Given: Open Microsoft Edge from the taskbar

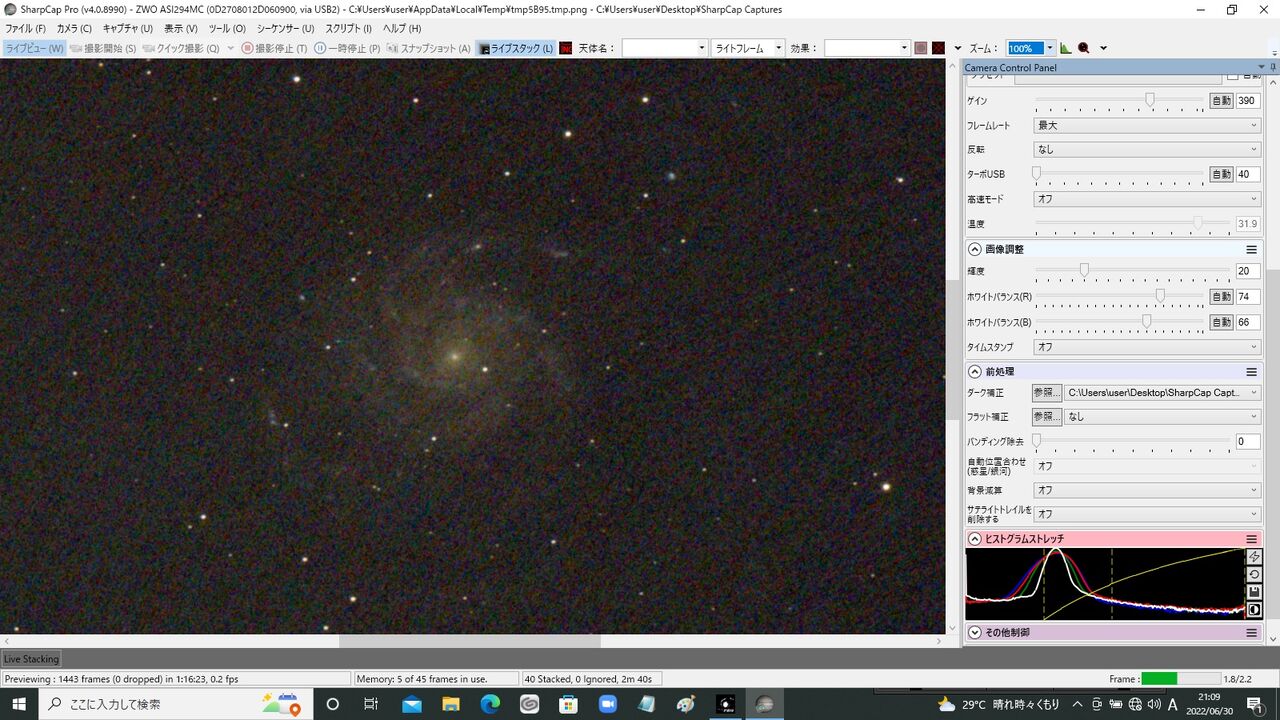Looking at the screenshot, I should (x=489, y=704).
